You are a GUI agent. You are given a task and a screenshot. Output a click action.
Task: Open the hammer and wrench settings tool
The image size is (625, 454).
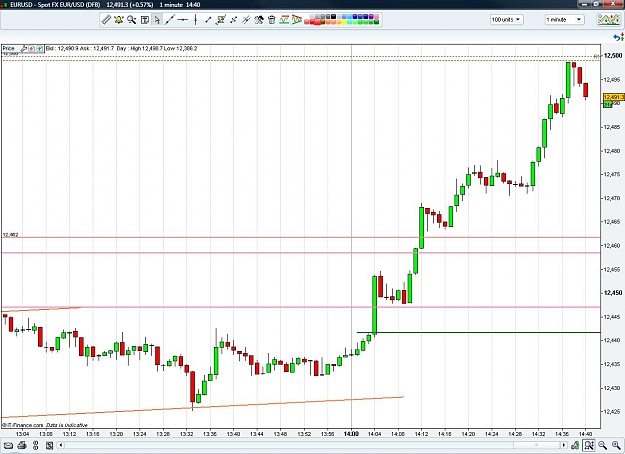pos(259,20)
